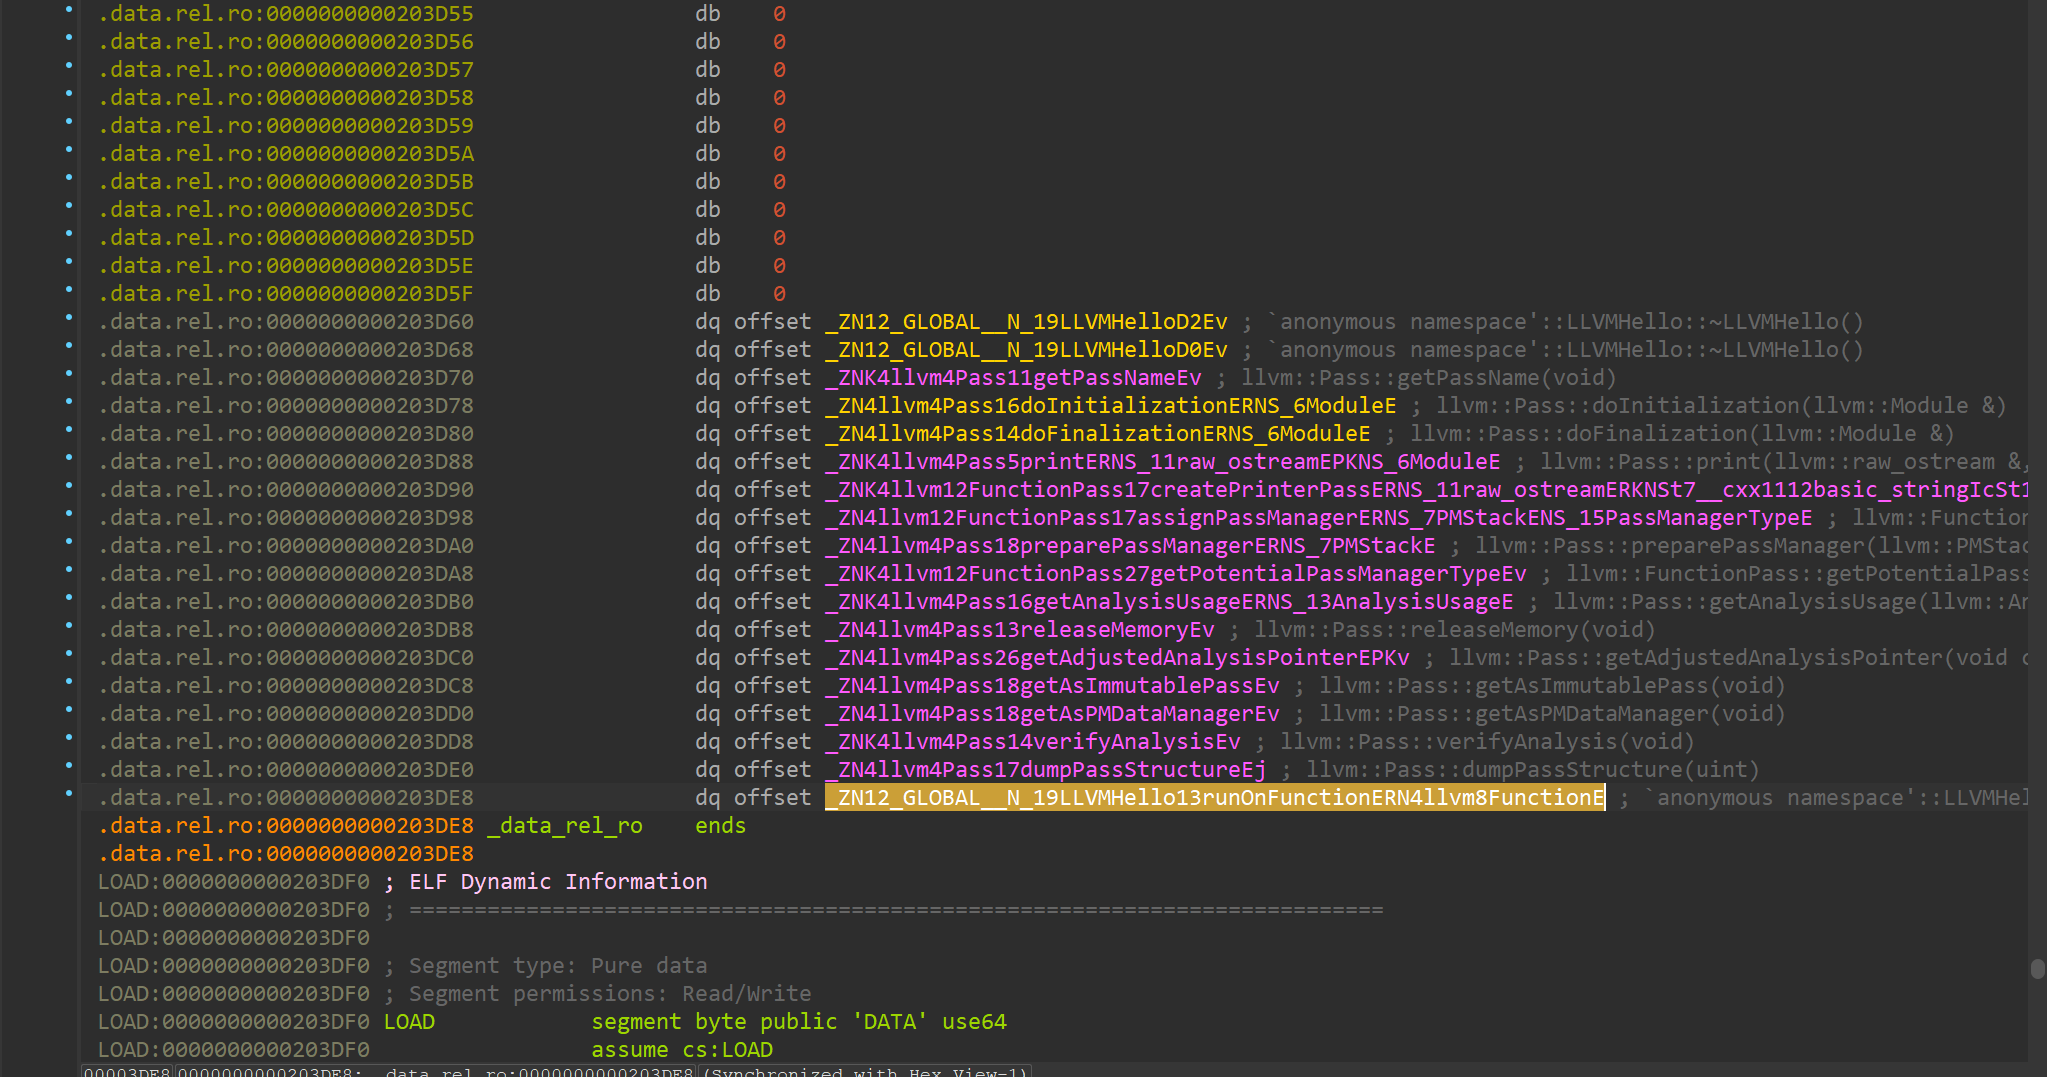Select the _data_rel_ro ends segment label
The image size is (2047, 1077).
565,826
